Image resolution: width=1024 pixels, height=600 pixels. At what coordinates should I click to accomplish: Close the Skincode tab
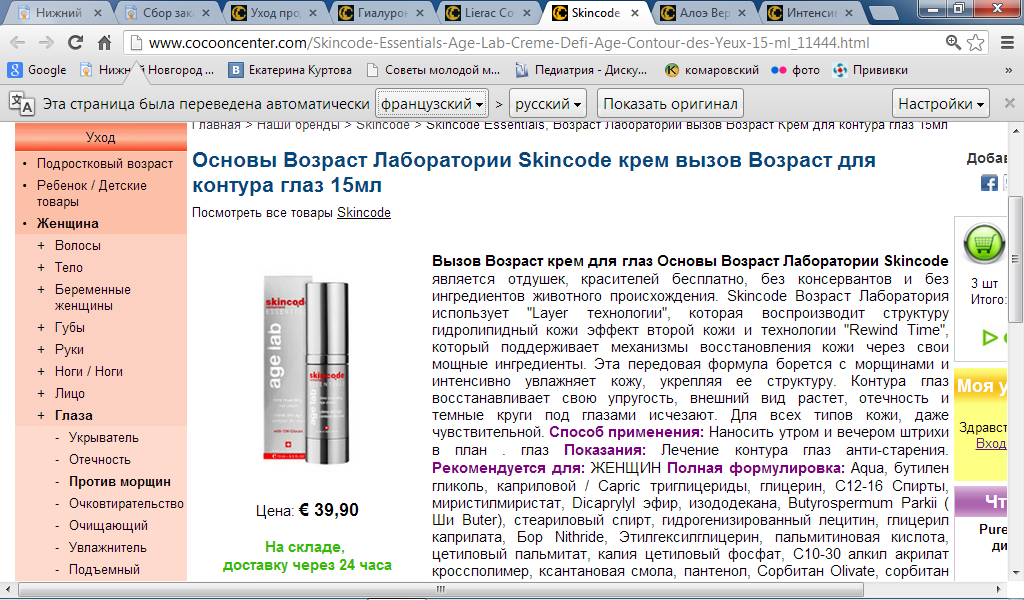tap(635, 12)
